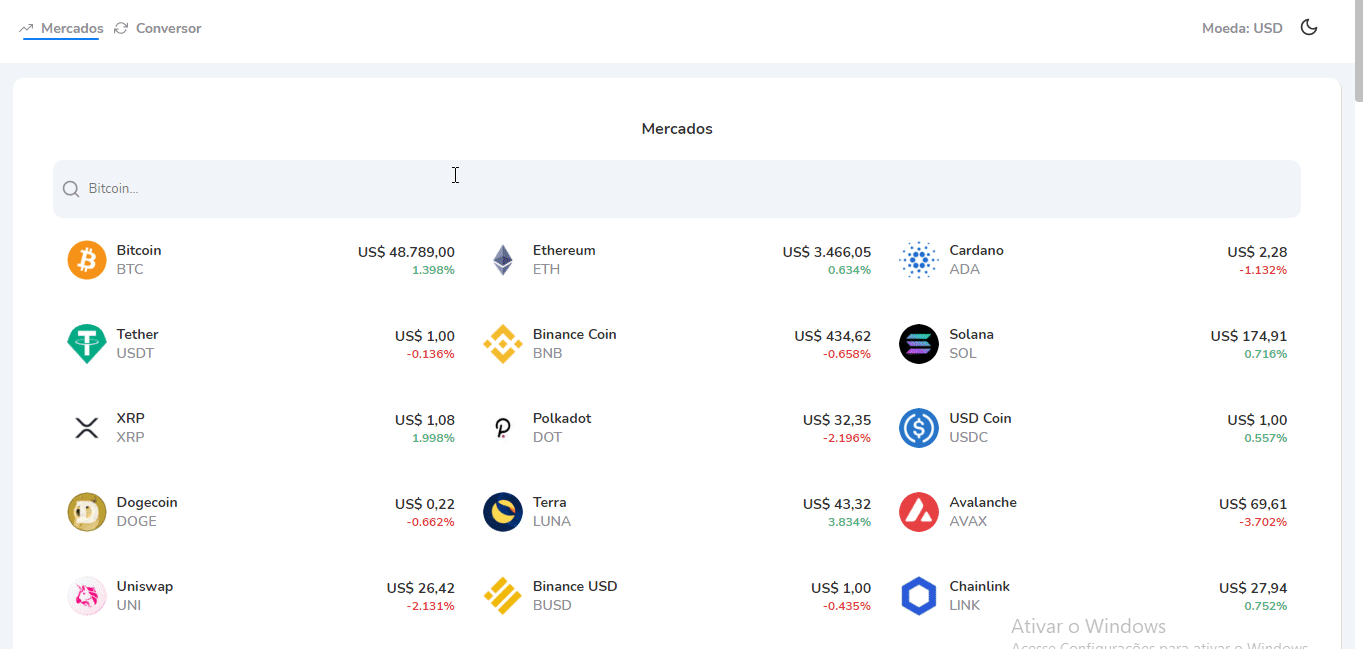Click the page vertical scrollbar thumb
This screenshot has width=1363, height=649.
(1358, 50)
